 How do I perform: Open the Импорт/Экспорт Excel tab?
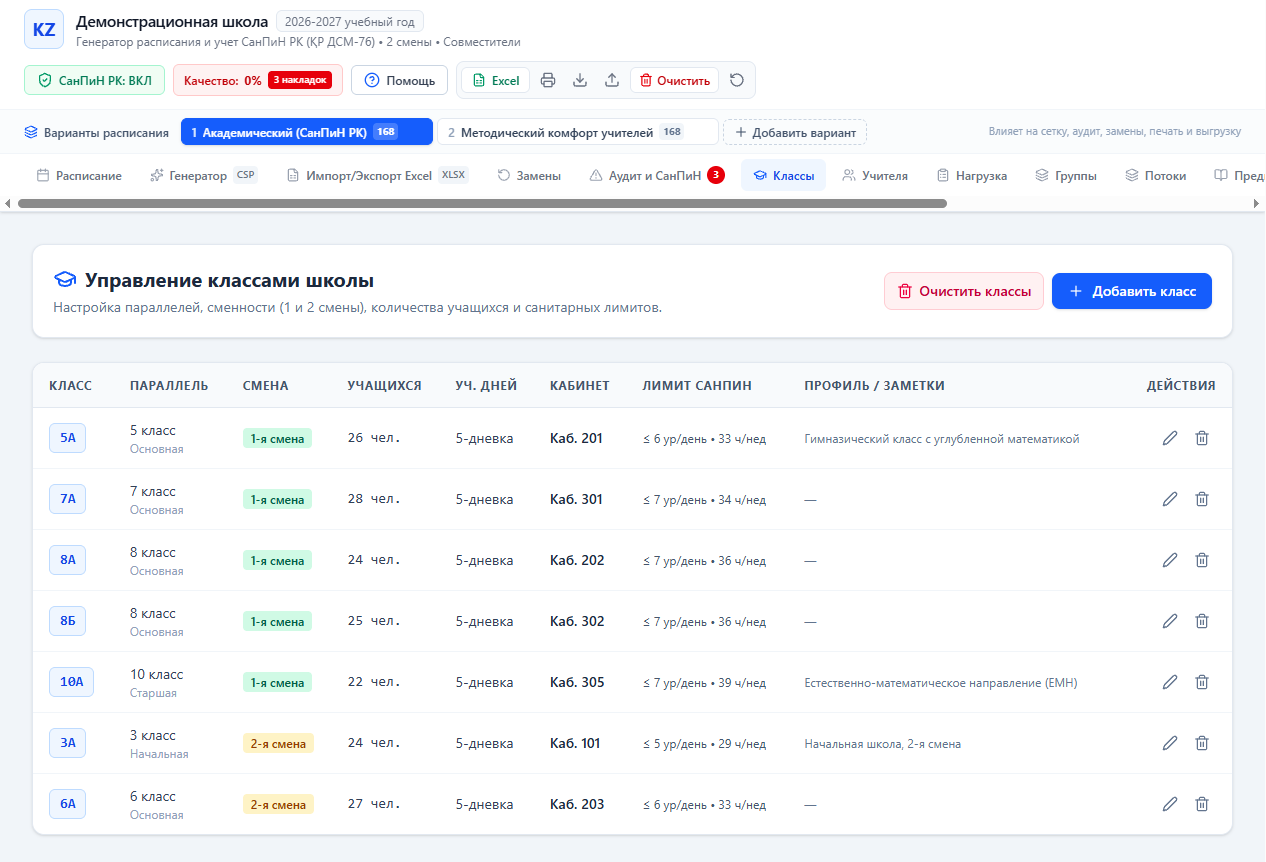376,176
